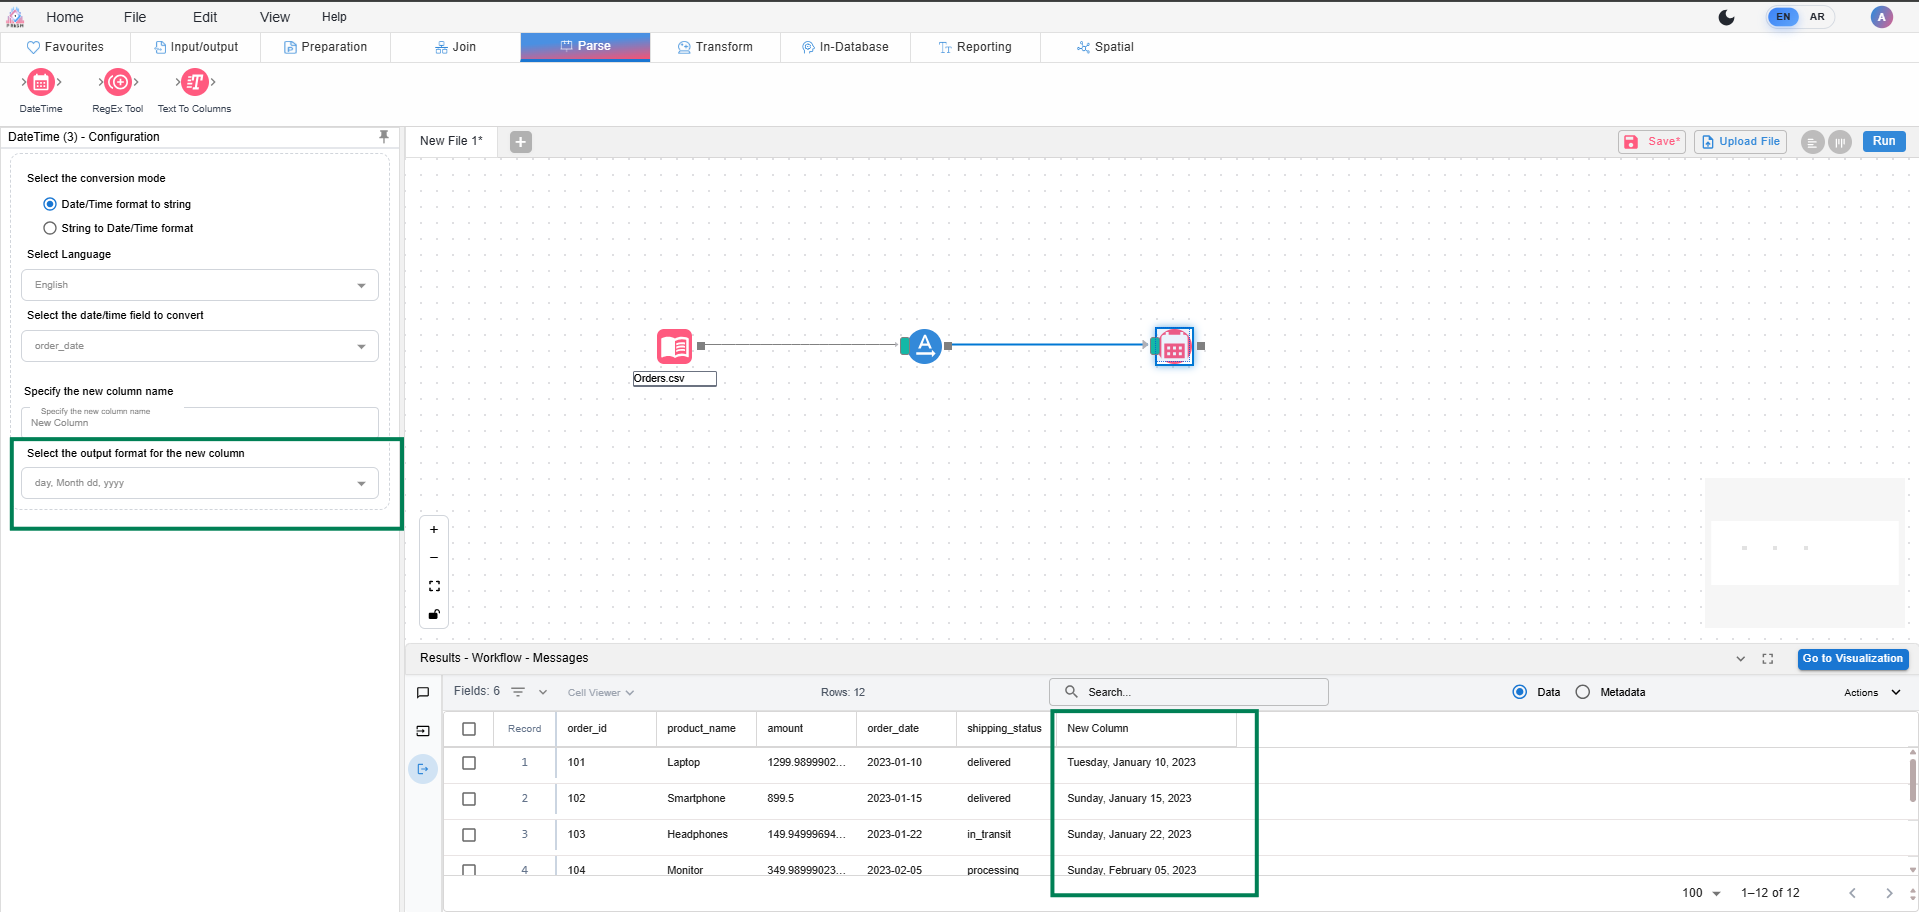Switch to the Transform tab
This screenshot has height=912, width=1919.
pos(715,47)
